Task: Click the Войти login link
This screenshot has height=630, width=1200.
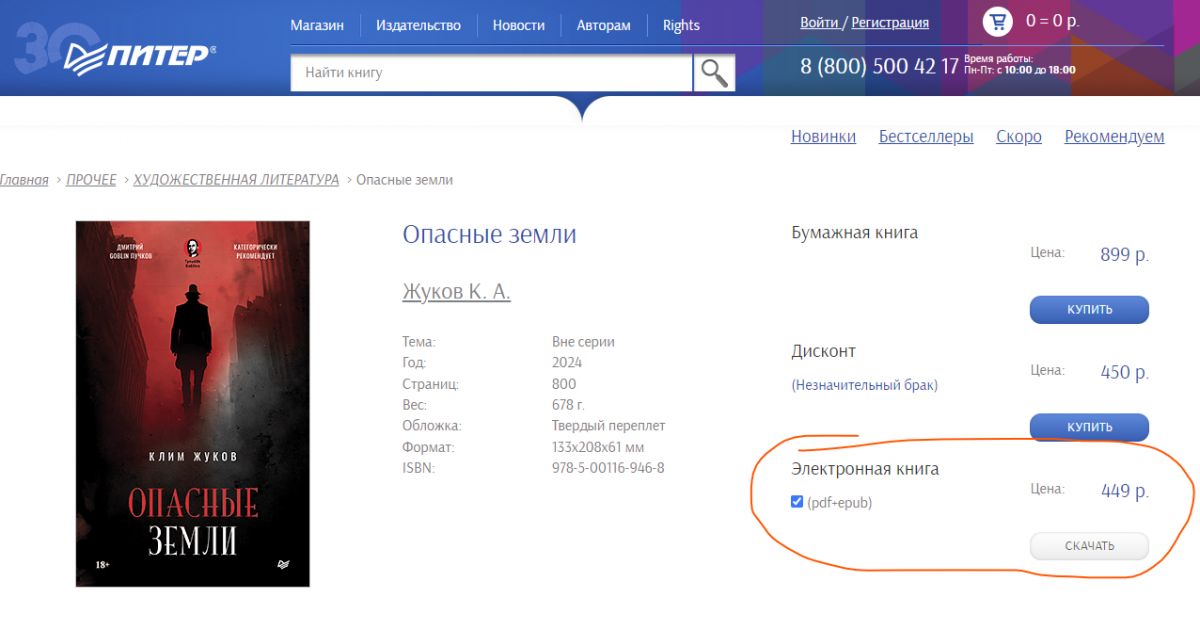Action: [819, 22]
